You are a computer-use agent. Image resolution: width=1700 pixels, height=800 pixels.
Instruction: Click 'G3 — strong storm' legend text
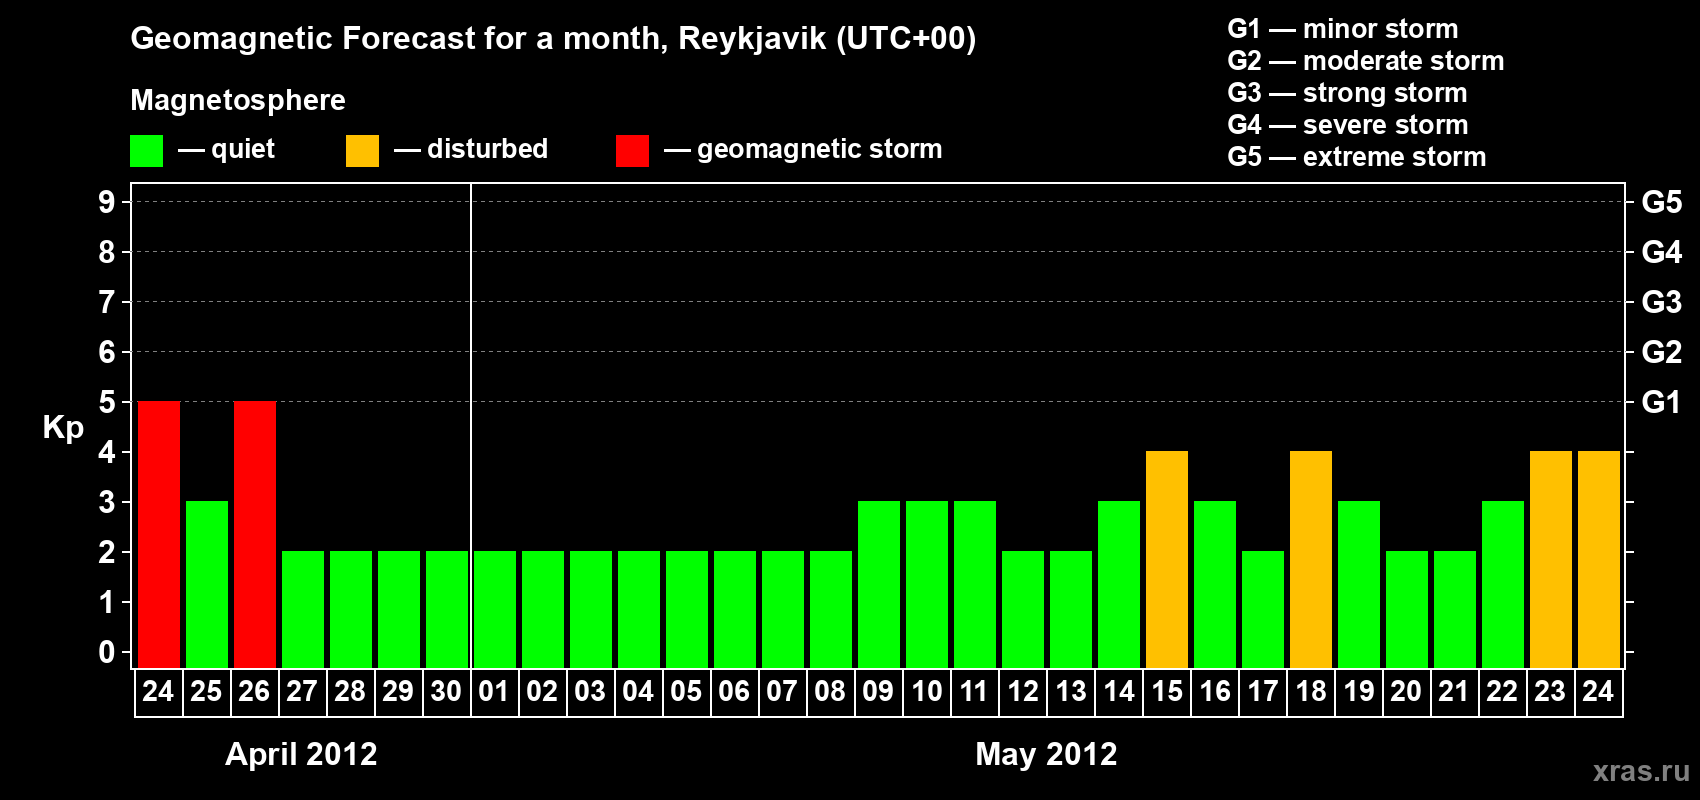tap(1348, 93)
